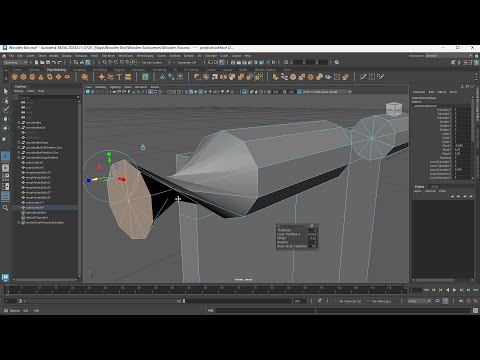Create a polygon disc from the shelf
The image size is (480, 360).
[67, 77]
